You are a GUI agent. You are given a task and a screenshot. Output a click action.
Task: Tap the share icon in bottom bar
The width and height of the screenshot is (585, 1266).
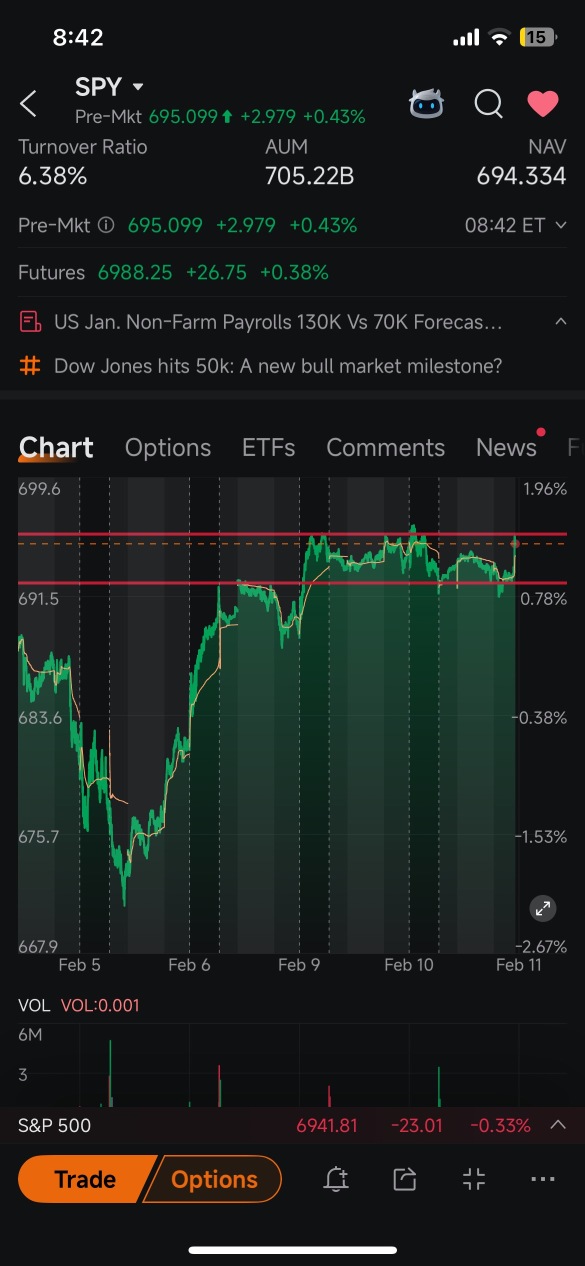pos(404,1180)
